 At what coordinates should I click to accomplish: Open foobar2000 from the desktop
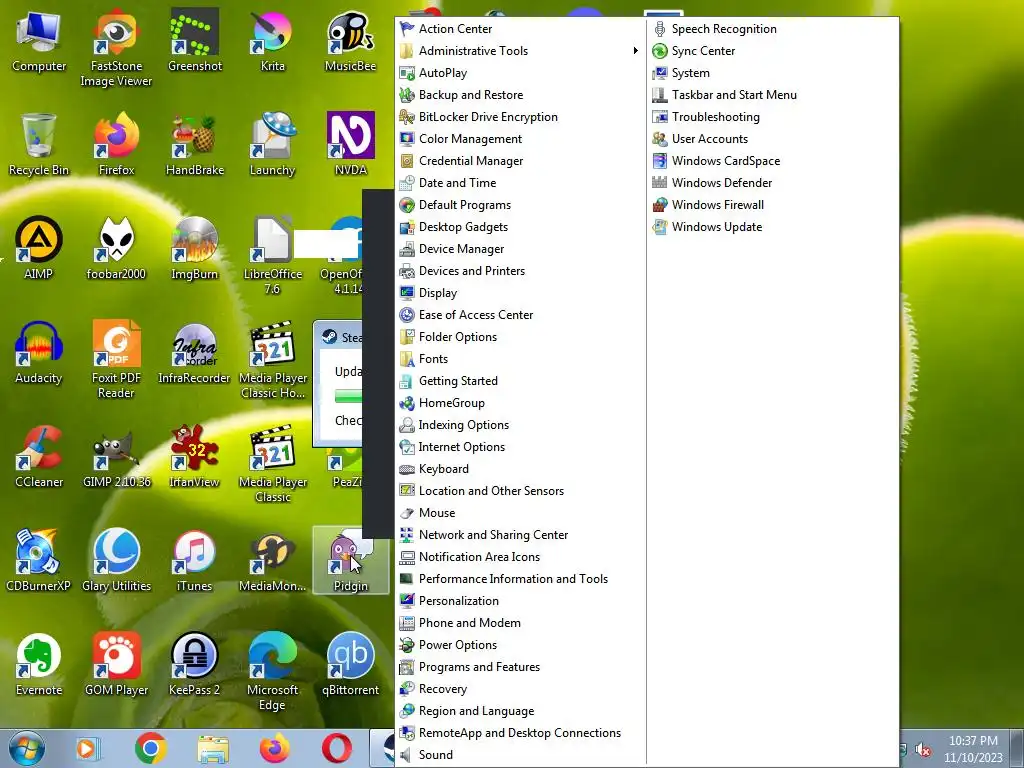click(x=116, y=249)
